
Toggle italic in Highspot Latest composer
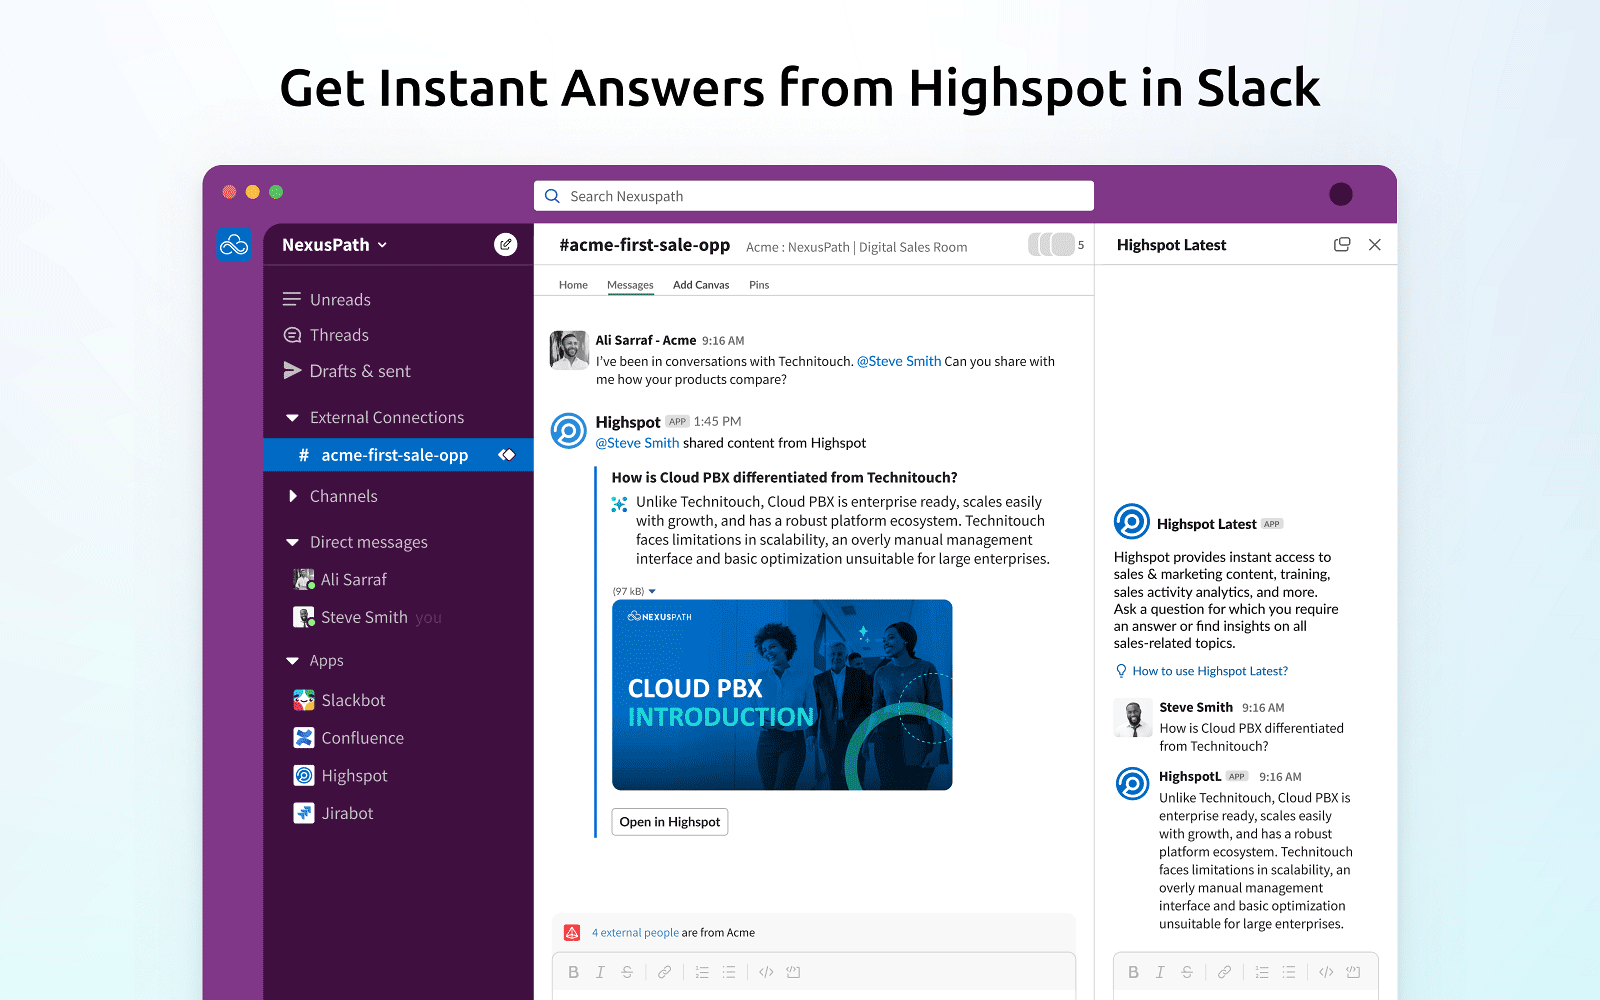pyautogui.click(x=1160, y=972)
